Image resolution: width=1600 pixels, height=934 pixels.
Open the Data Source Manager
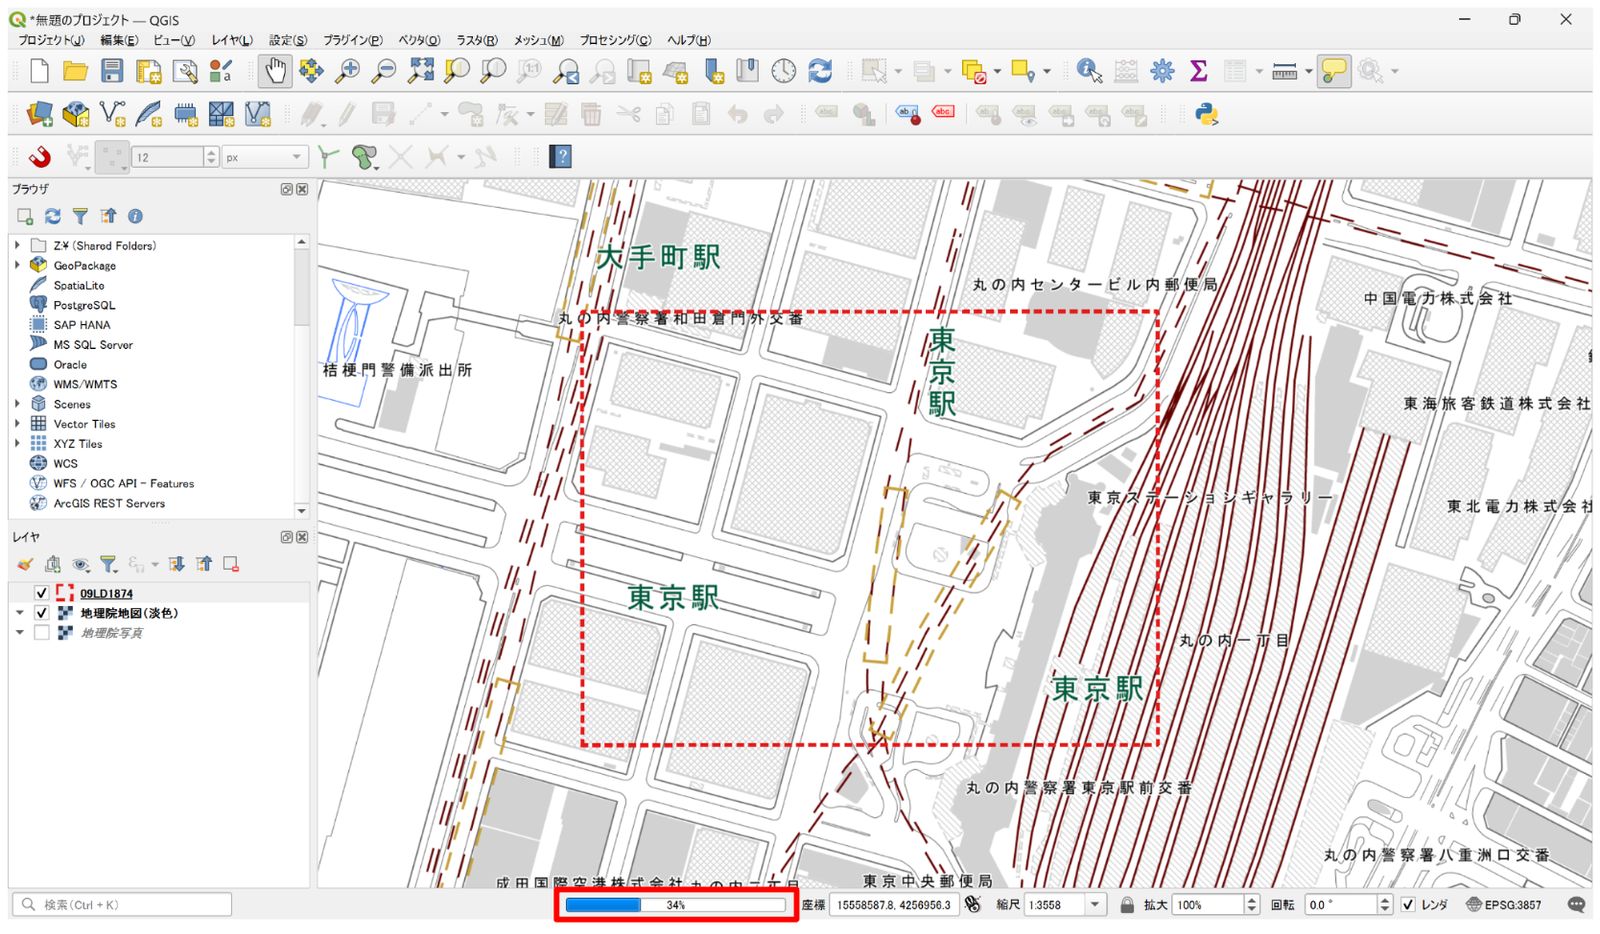point(39,114)
